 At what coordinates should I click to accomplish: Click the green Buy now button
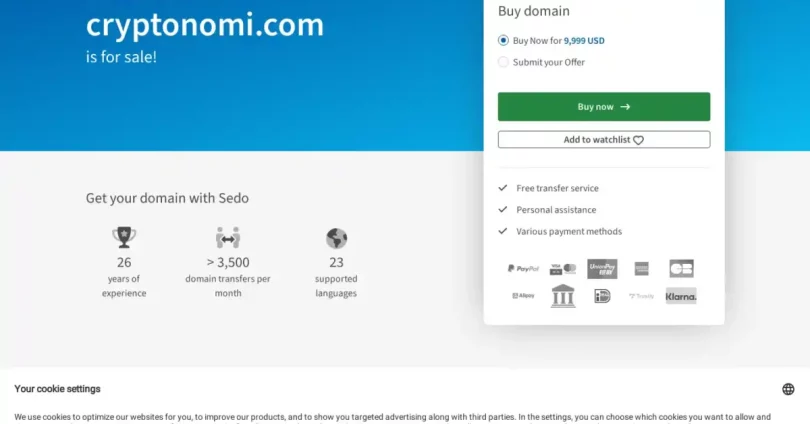point(604,107)
